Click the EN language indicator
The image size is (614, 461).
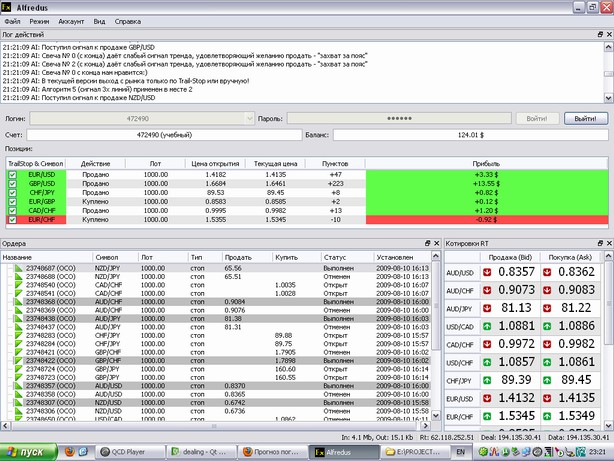point(460,452)
